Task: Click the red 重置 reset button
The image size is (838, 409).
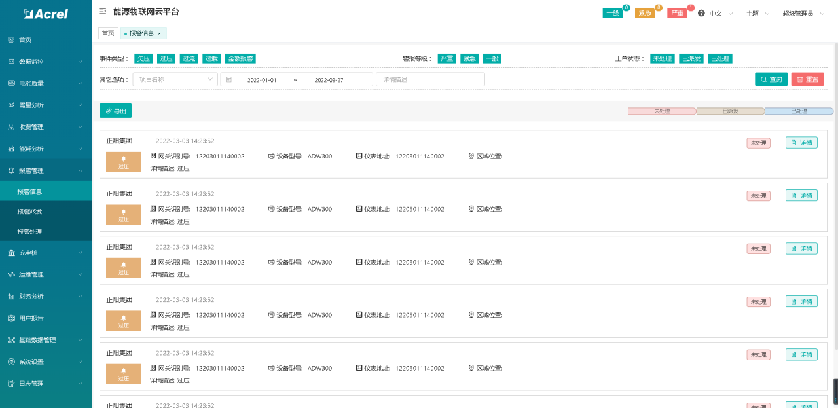Action: 808,79
